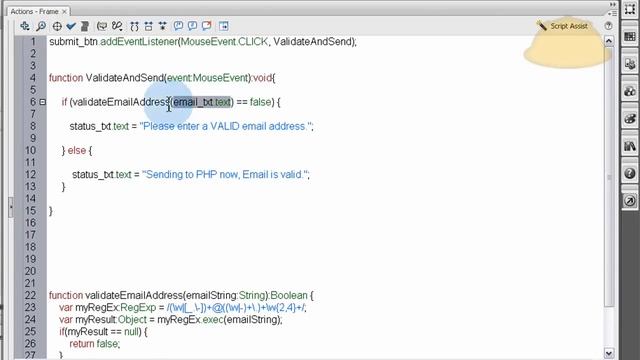The image size is (640, 360).
Task: Close the Actions - Frame tab
Action: pos(64,11)
